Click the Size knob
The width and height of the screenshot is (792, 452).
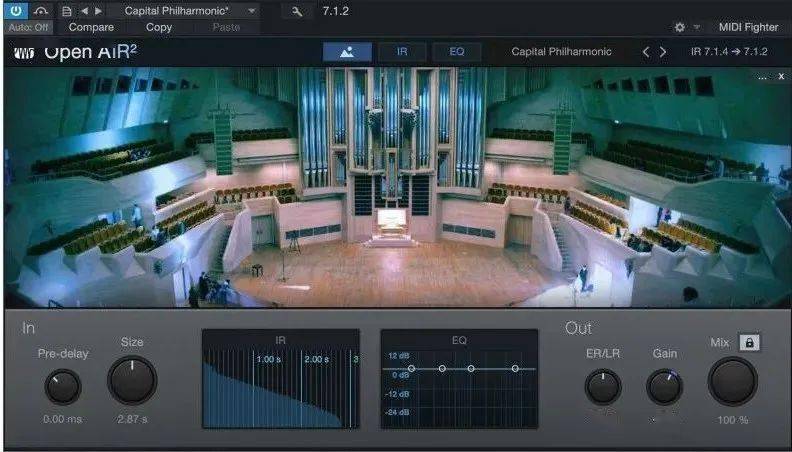[x=132, y=381]
